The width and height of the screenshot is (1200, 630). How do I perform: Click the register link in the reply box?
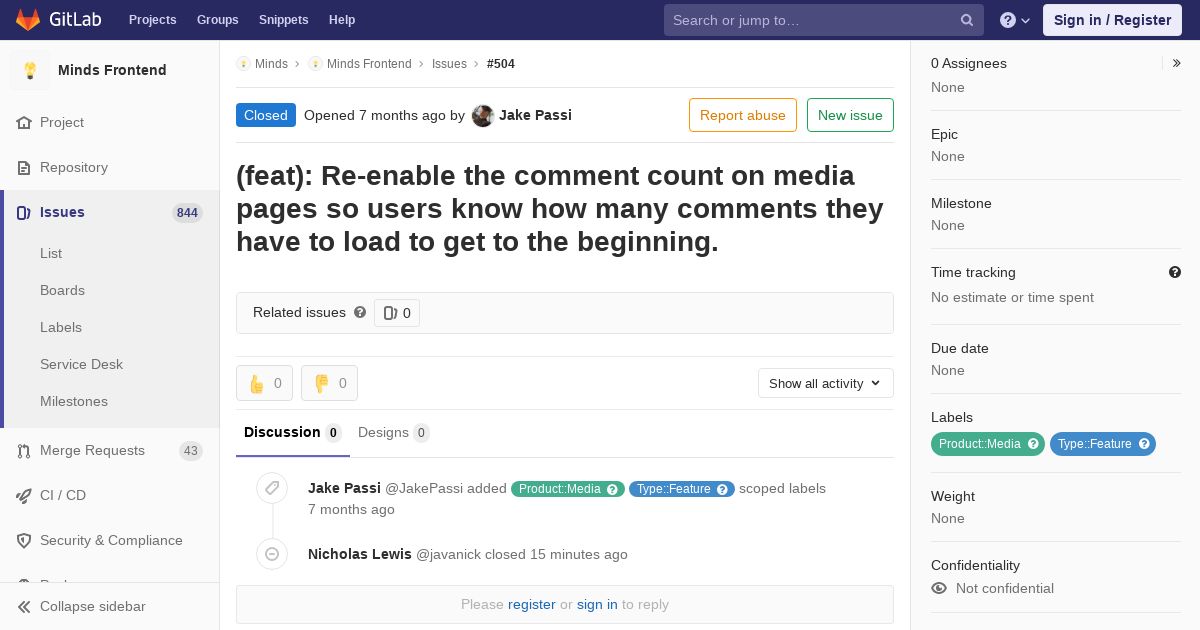[x=531, y=604]
